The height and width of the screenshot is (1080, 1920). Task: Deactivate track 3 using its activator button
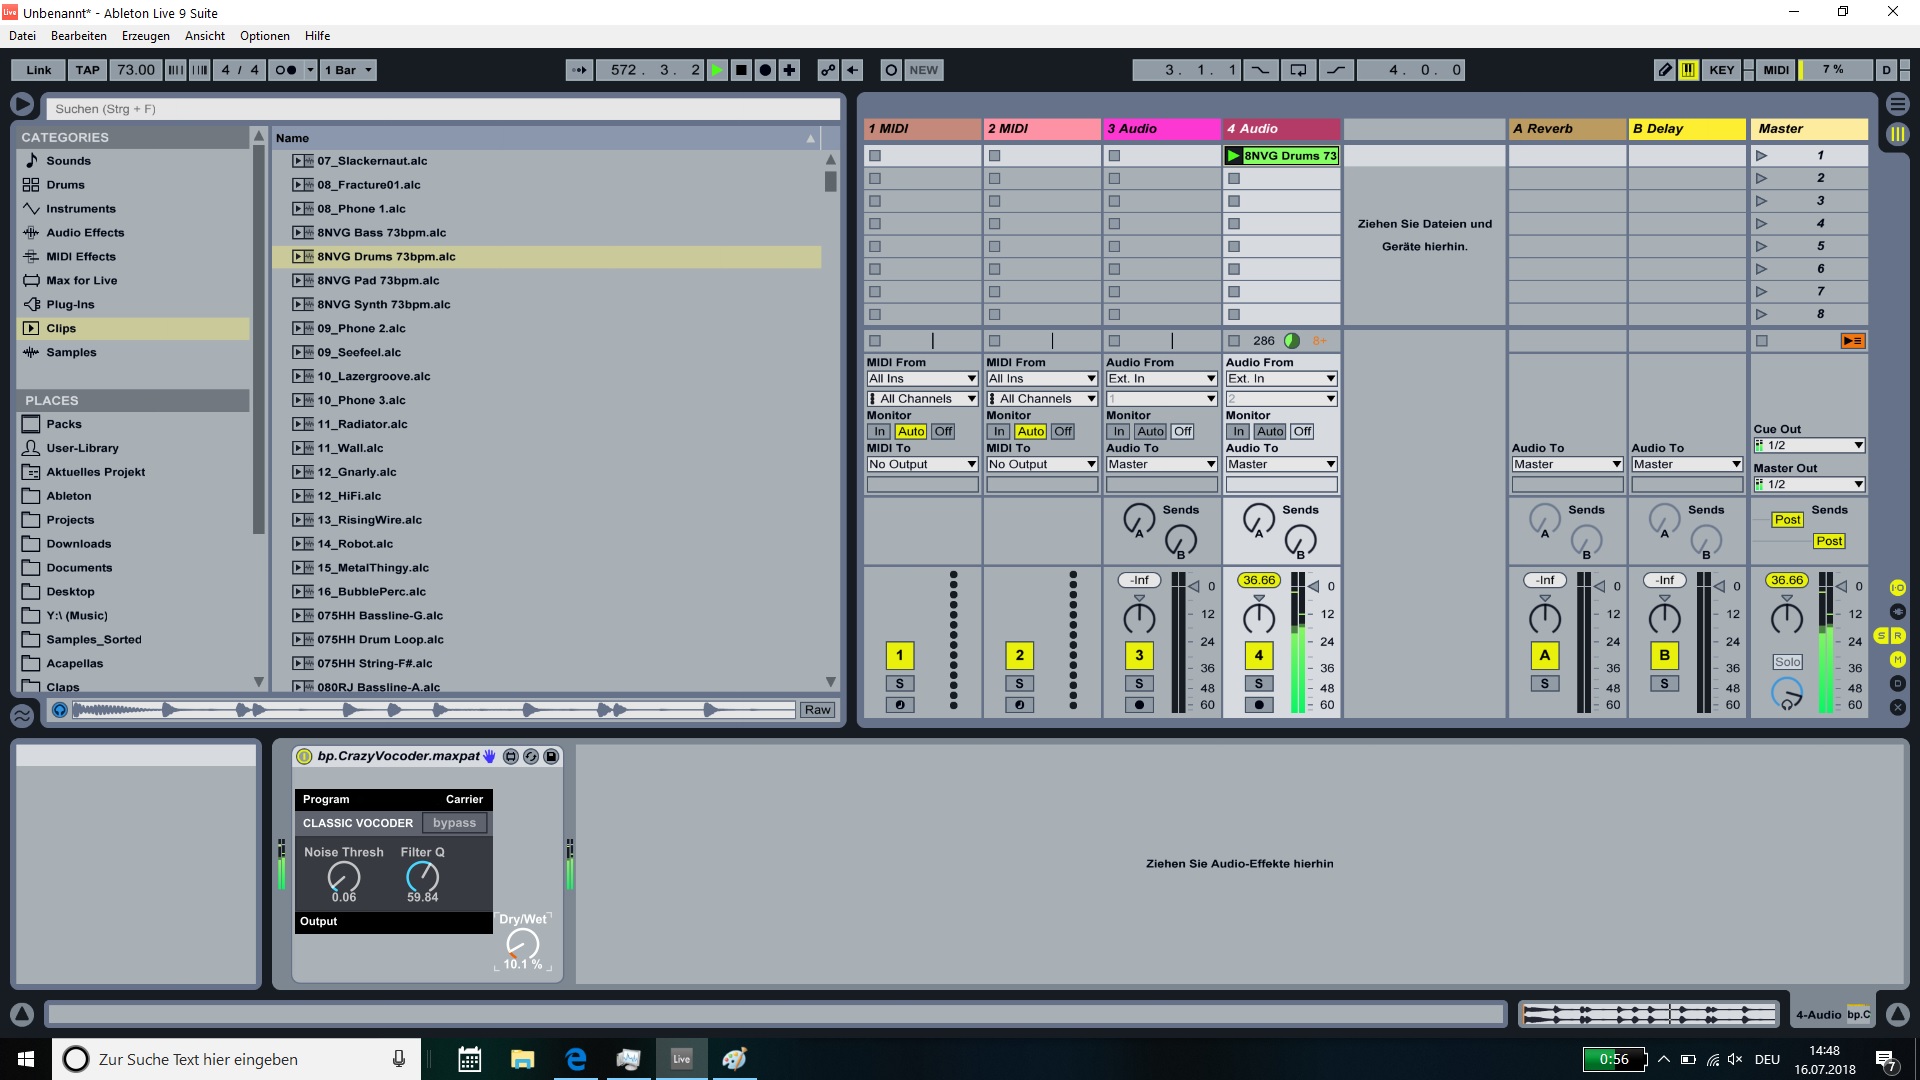point(1139,656)
